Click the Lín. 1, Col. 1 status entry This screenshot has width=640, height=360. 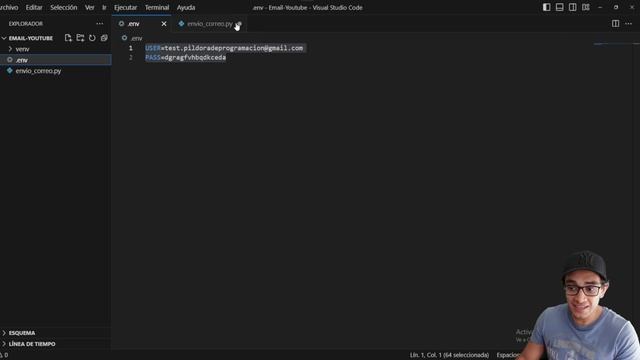coord(449,355)
